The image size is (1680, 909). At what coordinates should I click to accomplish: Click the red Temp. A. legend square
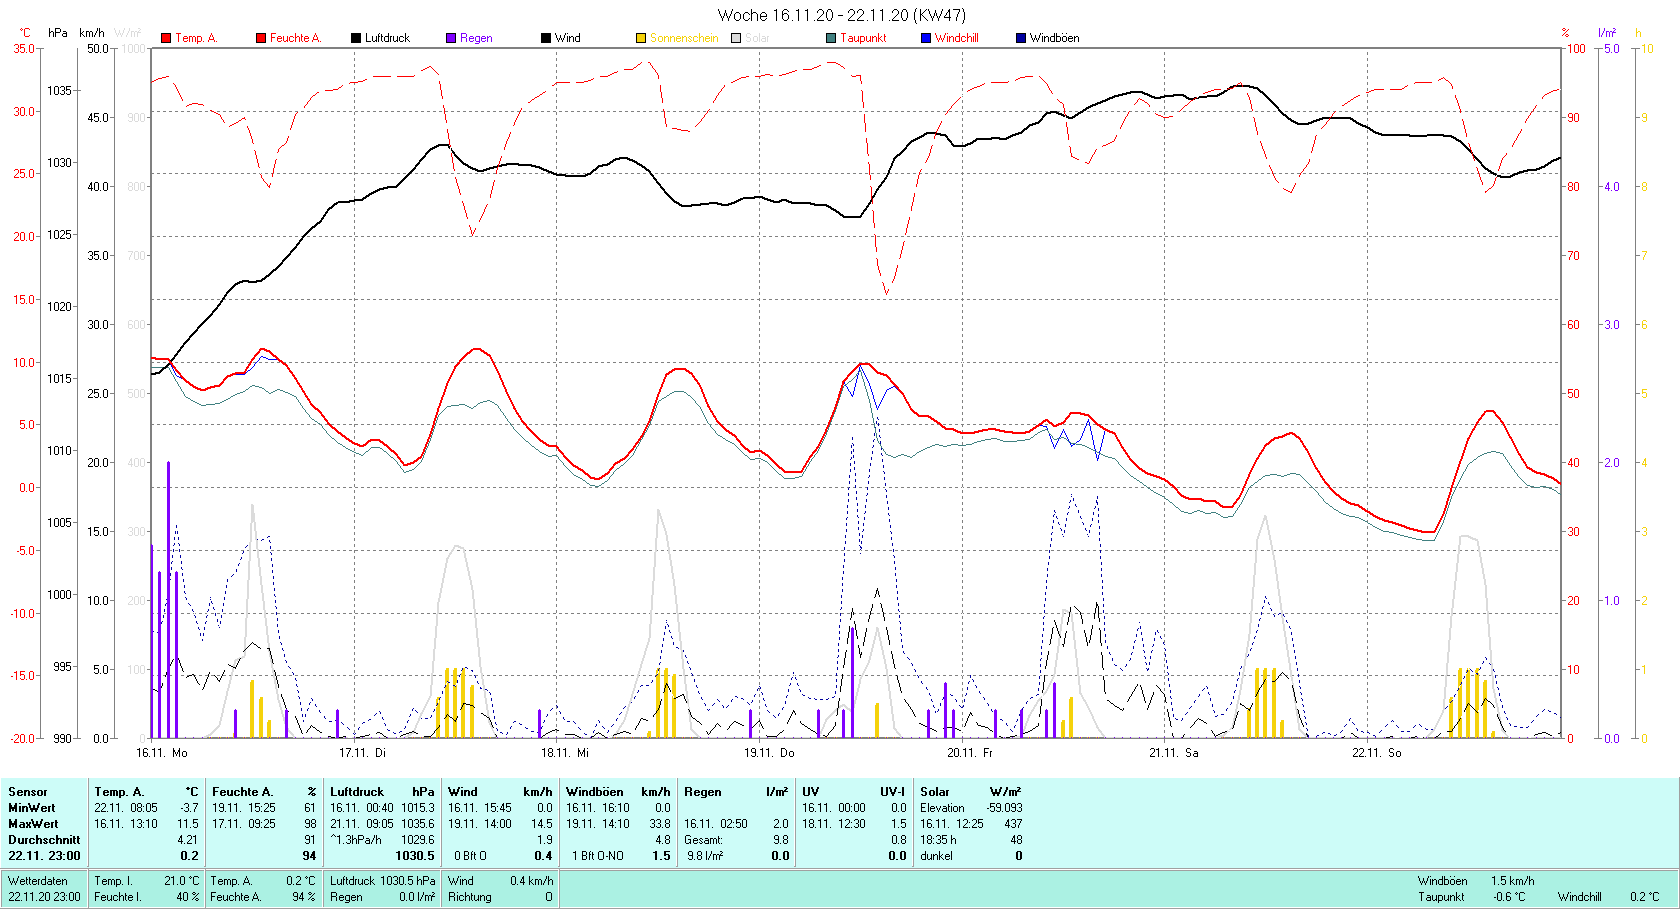(x=166, y=38)
